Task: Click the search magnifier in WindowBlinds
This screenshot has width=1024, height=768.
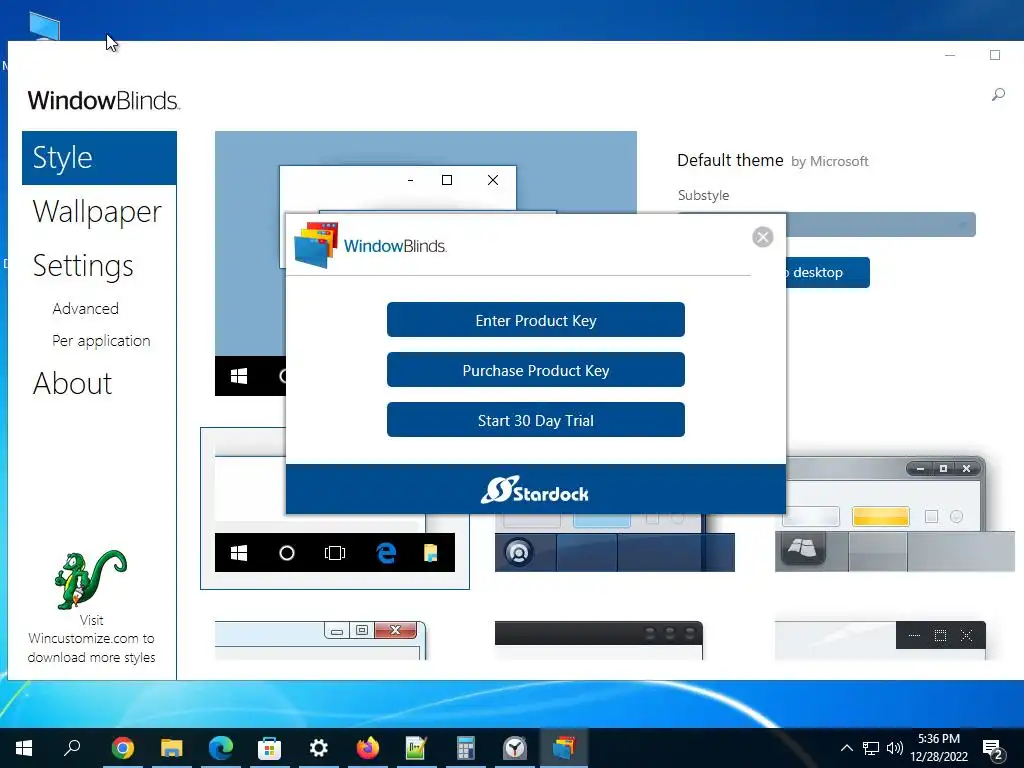Action: click(998, 95)
